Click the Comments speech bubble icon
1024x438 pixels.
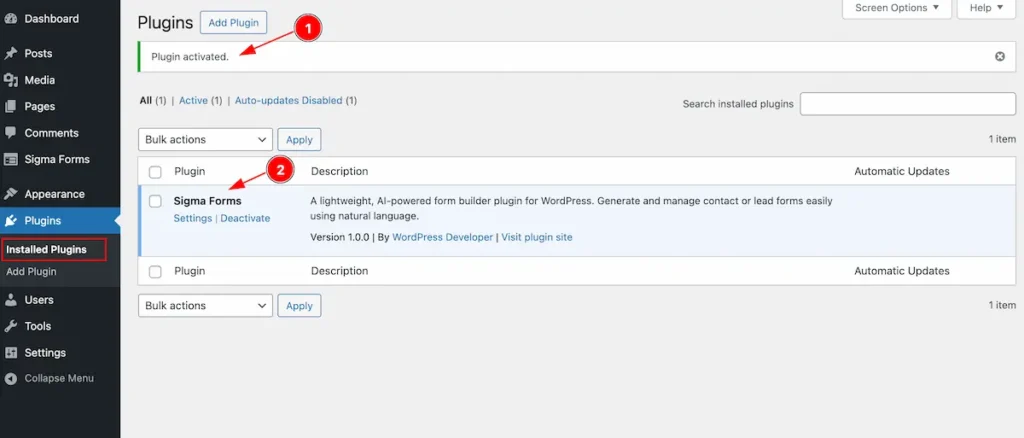pyautogui.click(x=10, y=133)
